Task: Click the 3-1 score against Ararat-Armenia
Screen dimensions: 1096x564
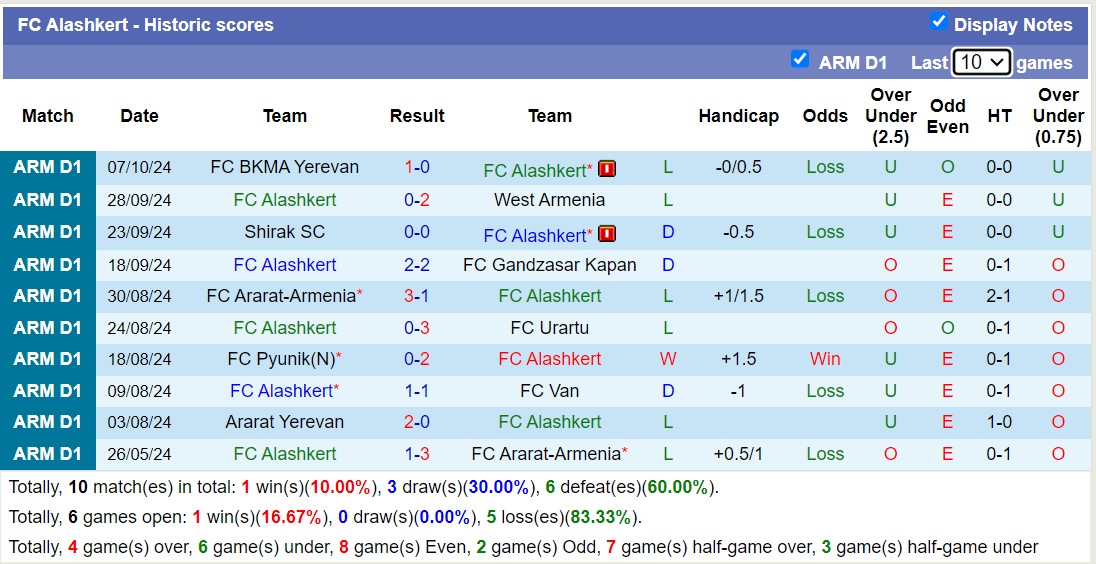Action: point(417,296)
